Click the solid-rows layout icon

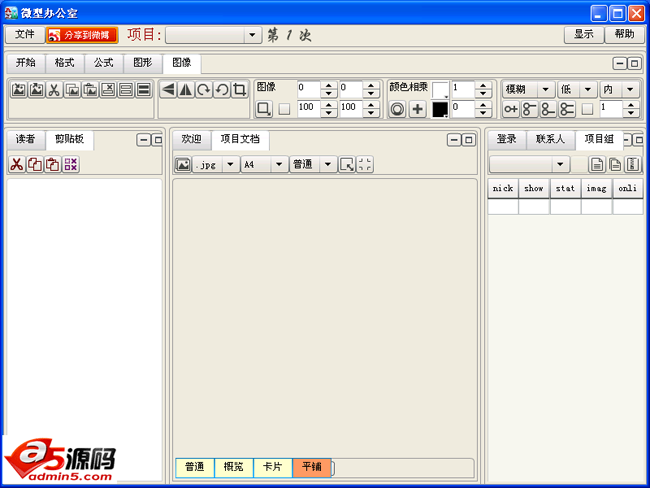[143, 90]
